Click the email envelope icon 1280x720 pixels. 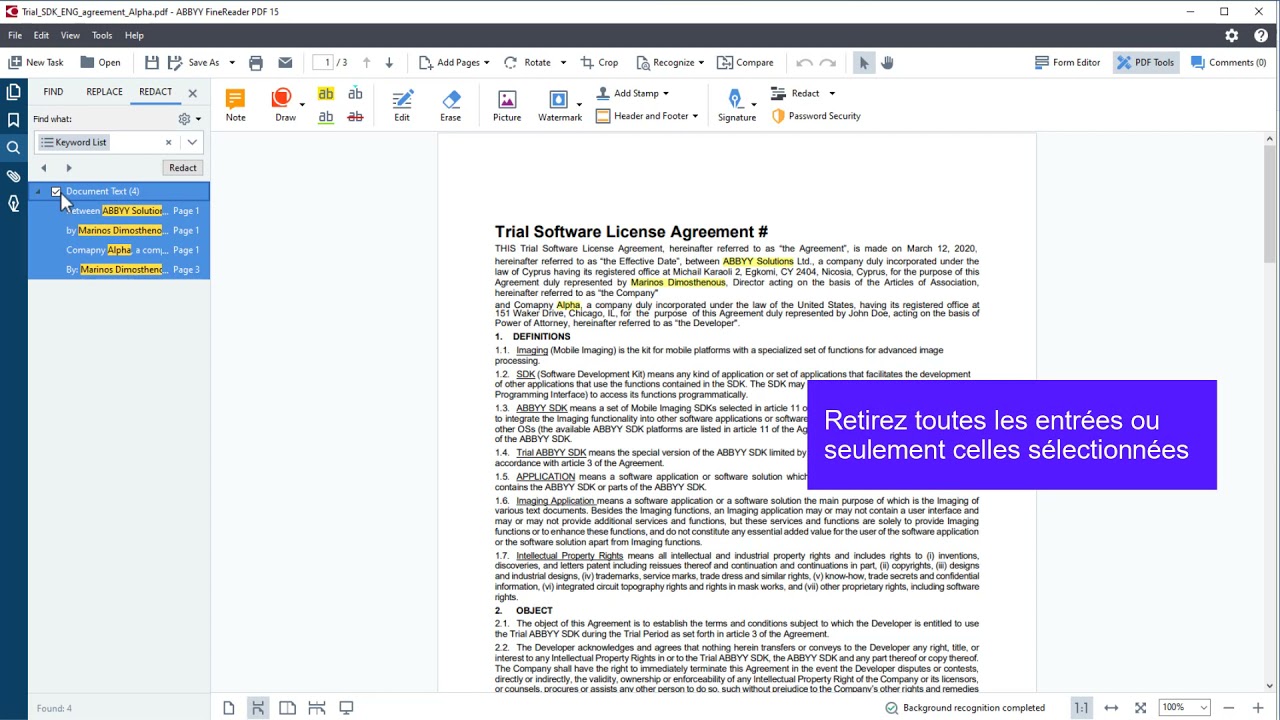[285, 62]
